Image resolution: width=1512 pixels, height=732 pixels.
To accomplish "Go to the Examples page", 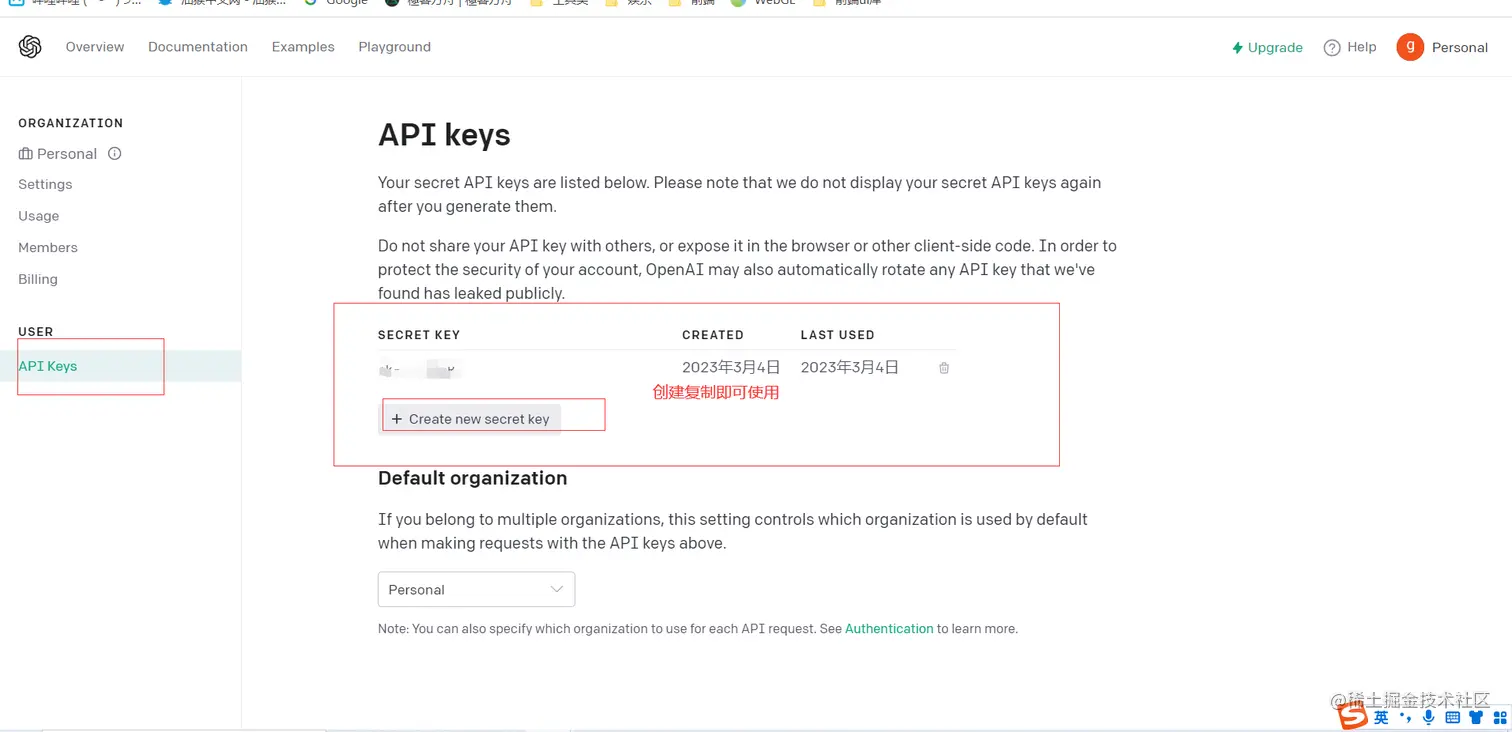I will click(x=303, y=47).
